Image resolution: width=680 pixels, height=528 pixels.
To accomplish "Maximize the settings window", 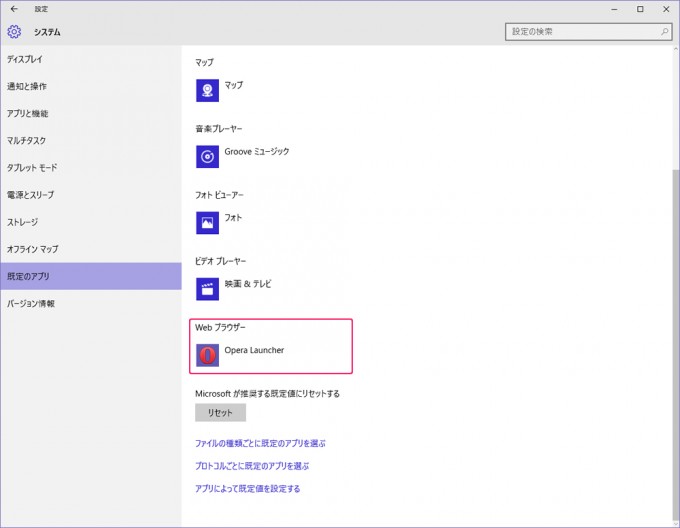I will (x=640, y=9).
